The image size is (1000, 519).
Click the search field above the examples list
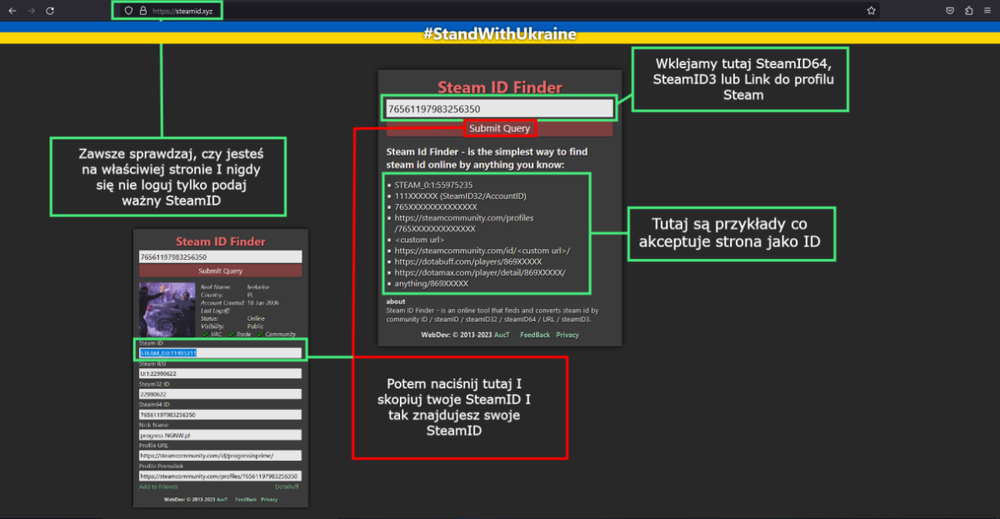(x=499, y=108)
